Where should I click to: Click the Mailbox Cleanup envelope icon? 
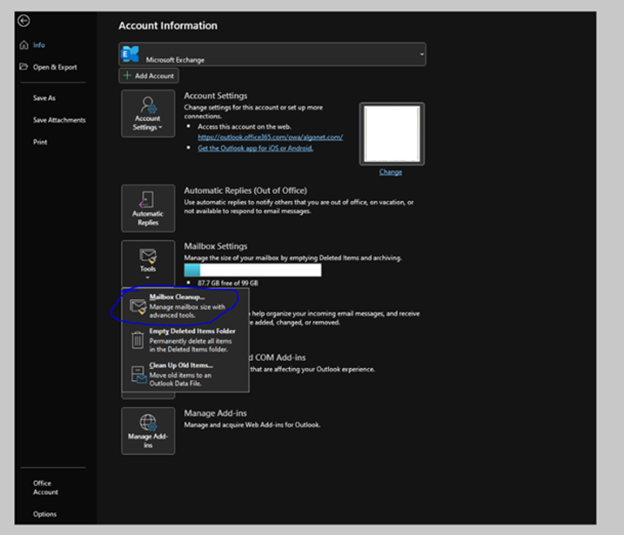coord(138,307)
